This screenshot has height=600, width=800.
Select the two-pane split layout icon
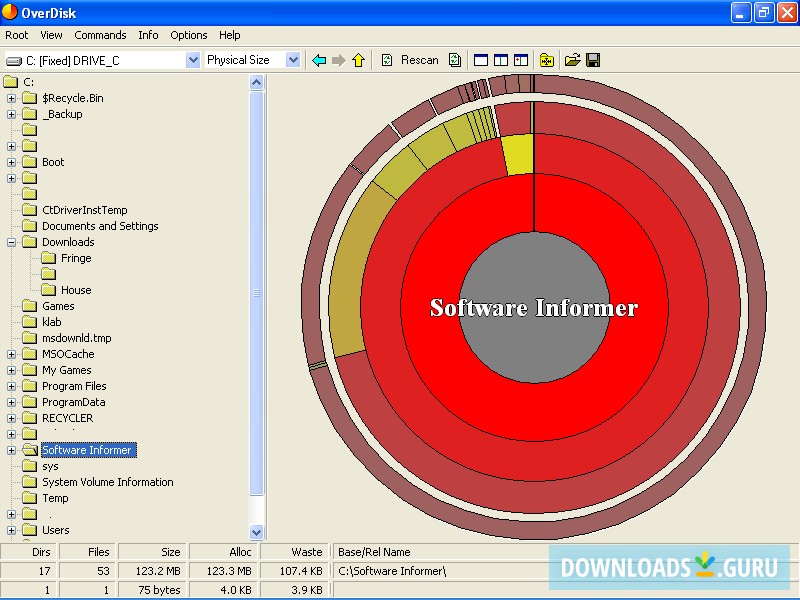coord(502,60)
